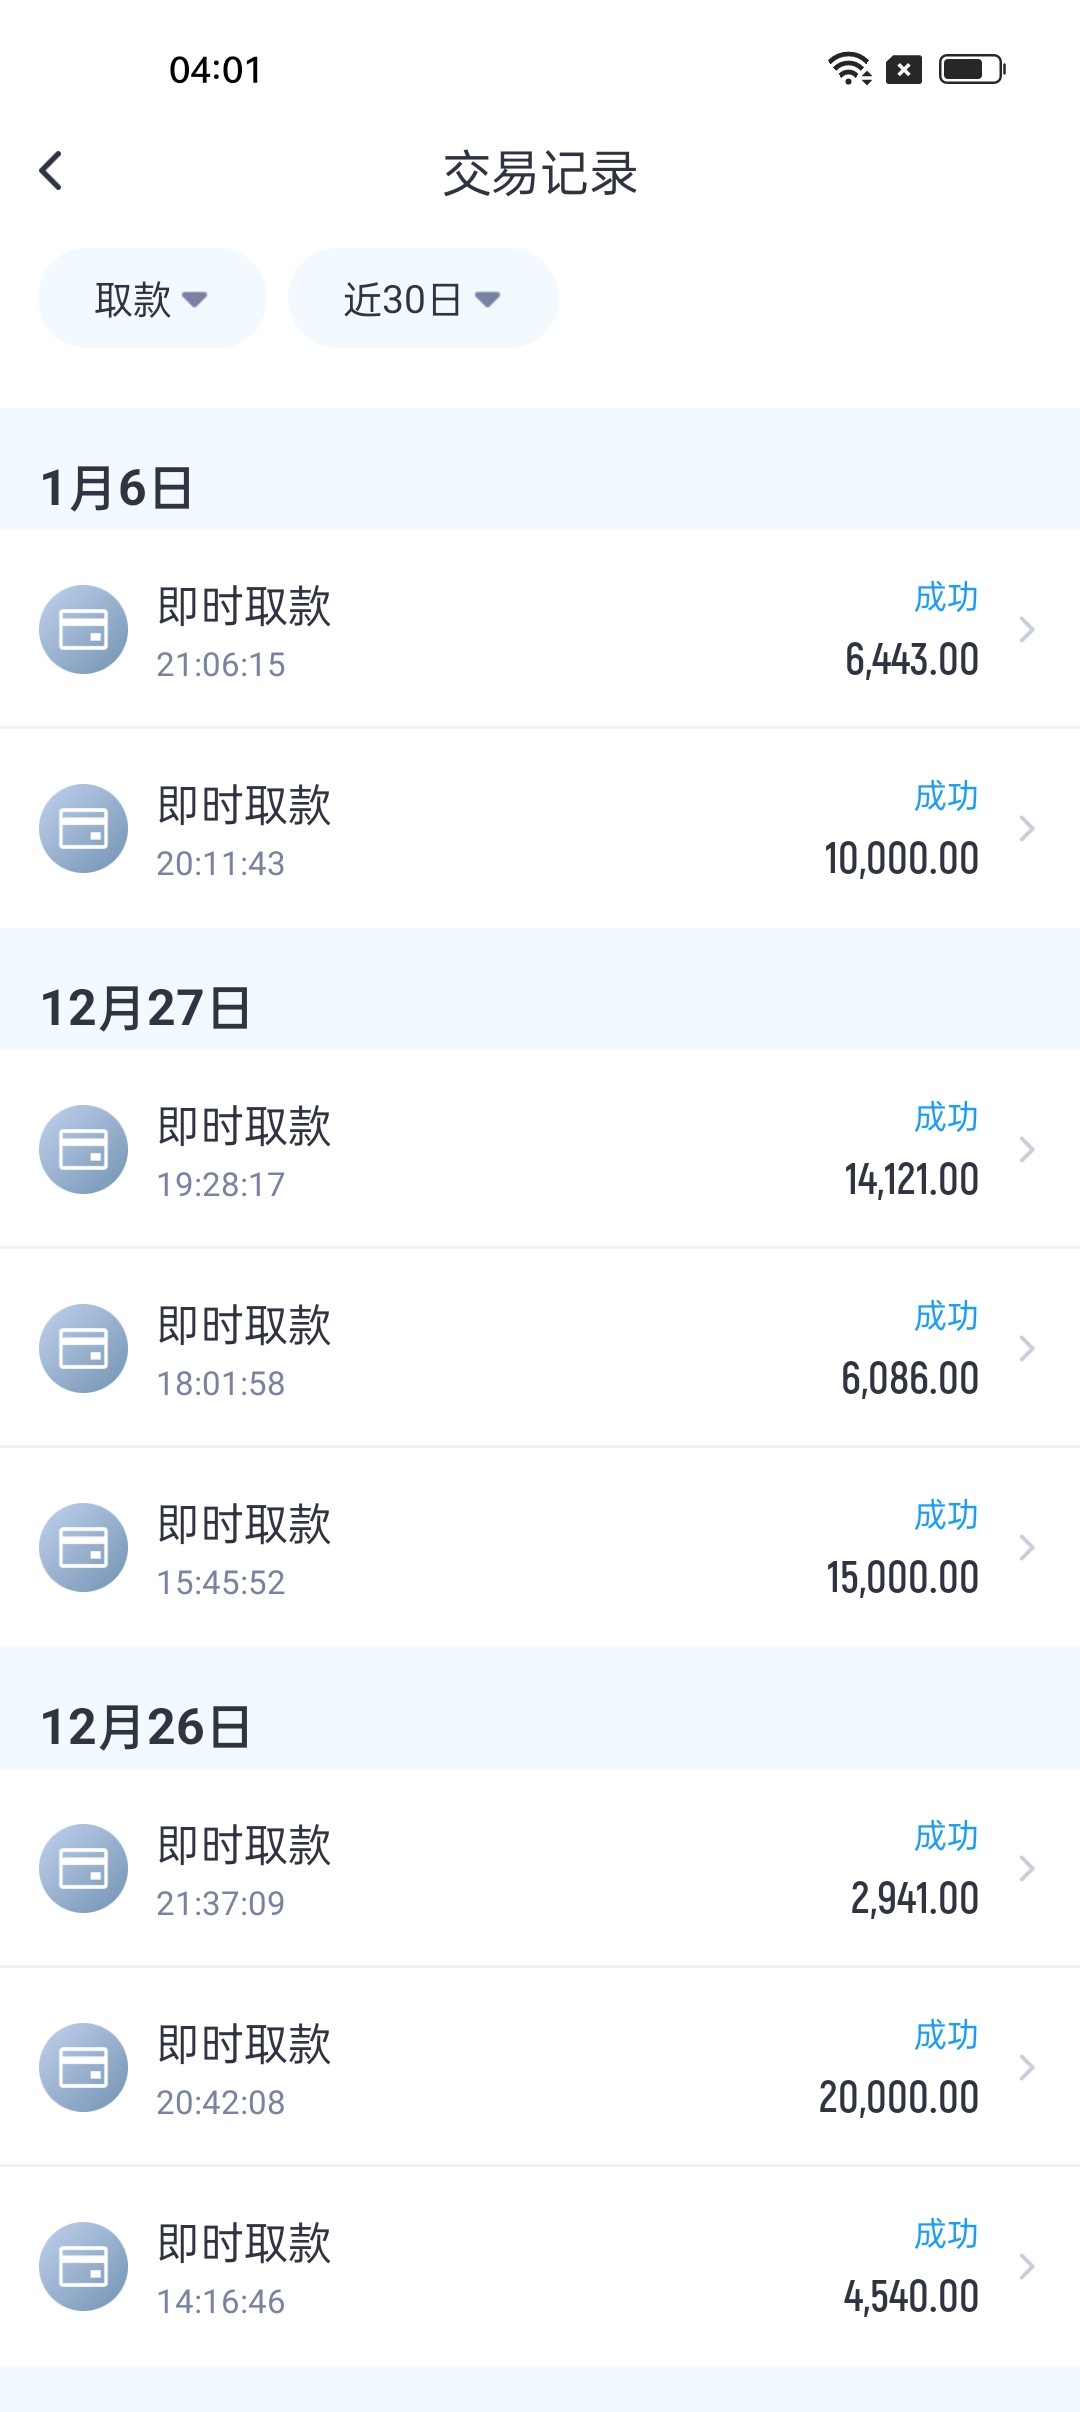Tap card icon of 21:06:15 withdrawal
The image size is (1080, 2412).
click(x=83, y=630)
